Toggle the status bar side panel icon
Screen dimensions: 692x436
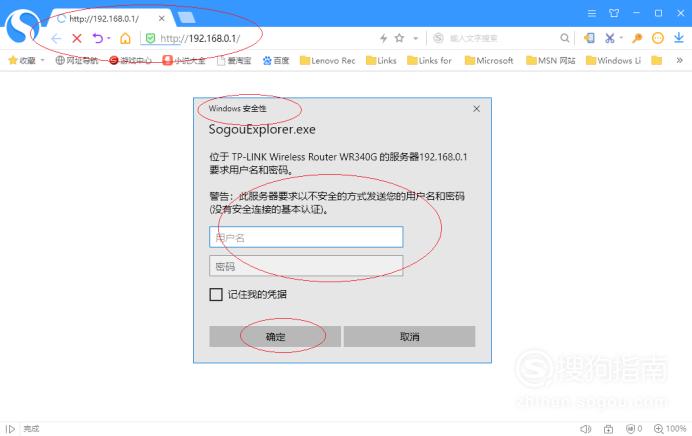tap(11, 428)
